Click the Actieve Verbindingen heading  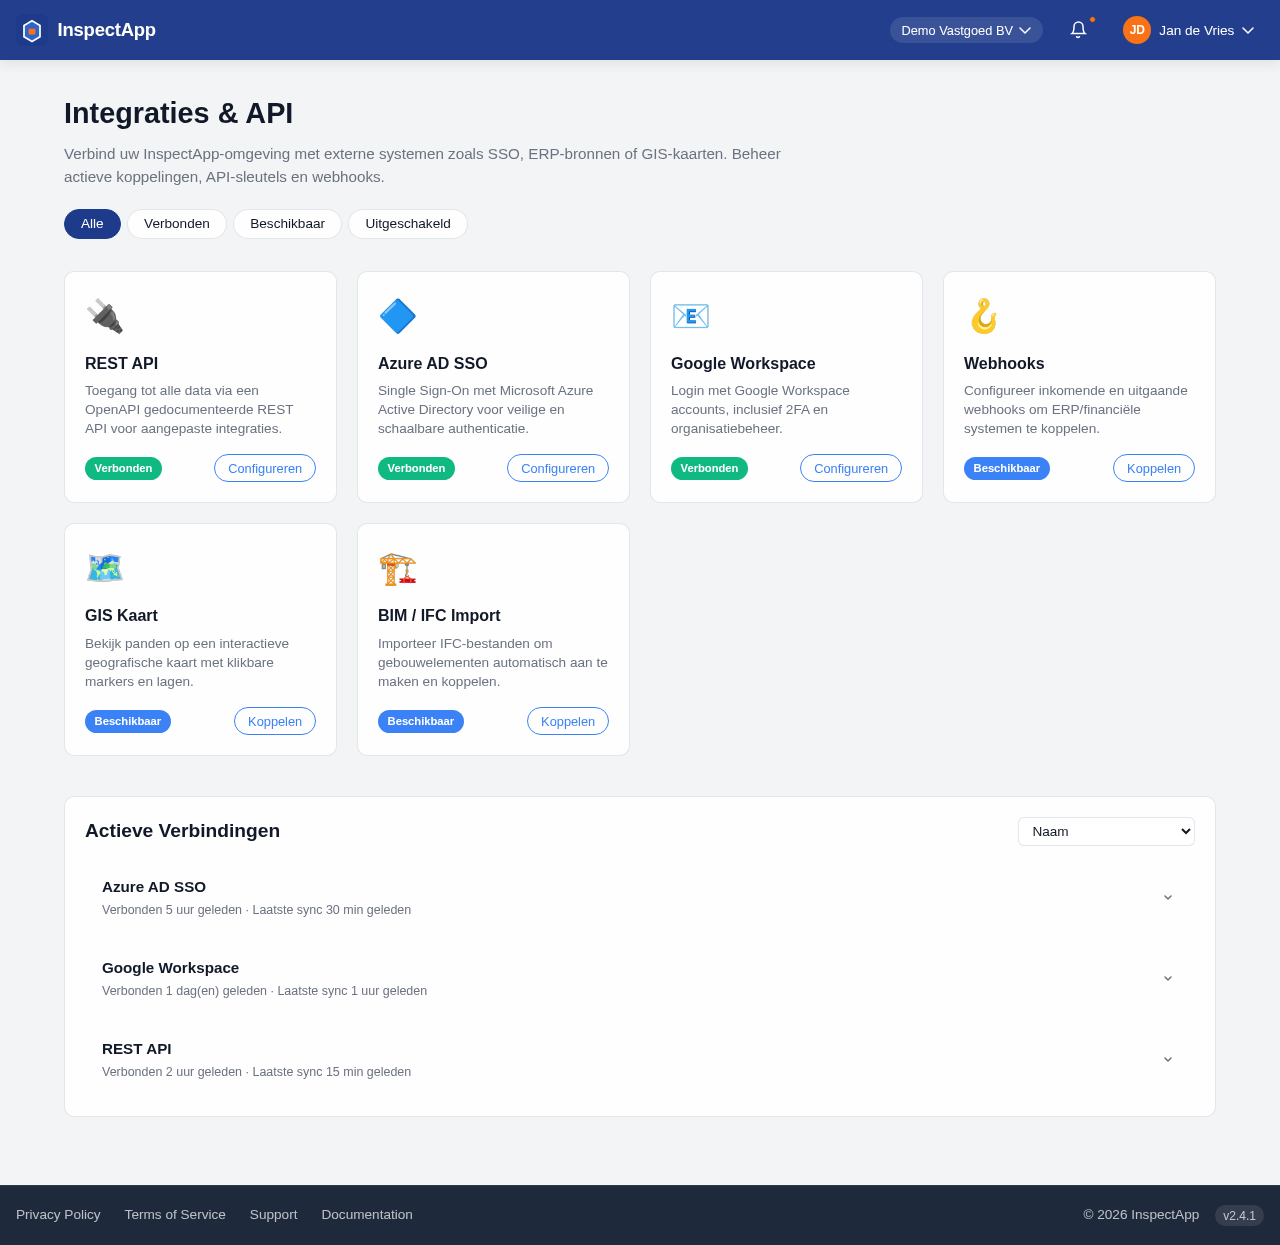tap(182, 830)
